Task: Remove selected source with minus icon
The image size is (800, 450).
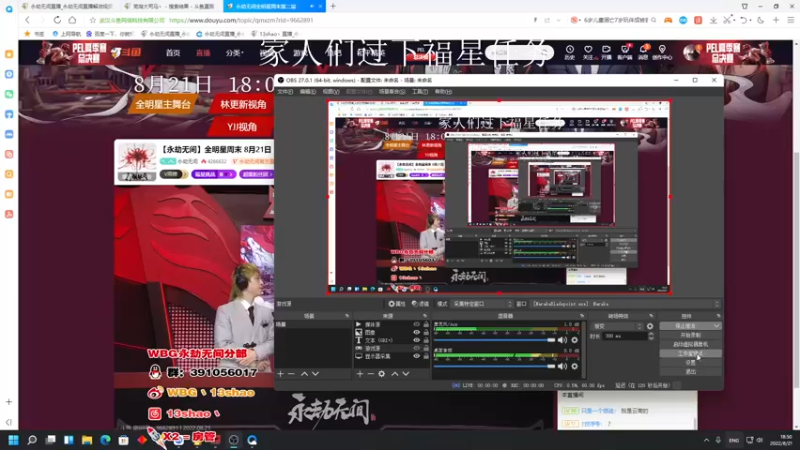Action: (x=370, y=374)
